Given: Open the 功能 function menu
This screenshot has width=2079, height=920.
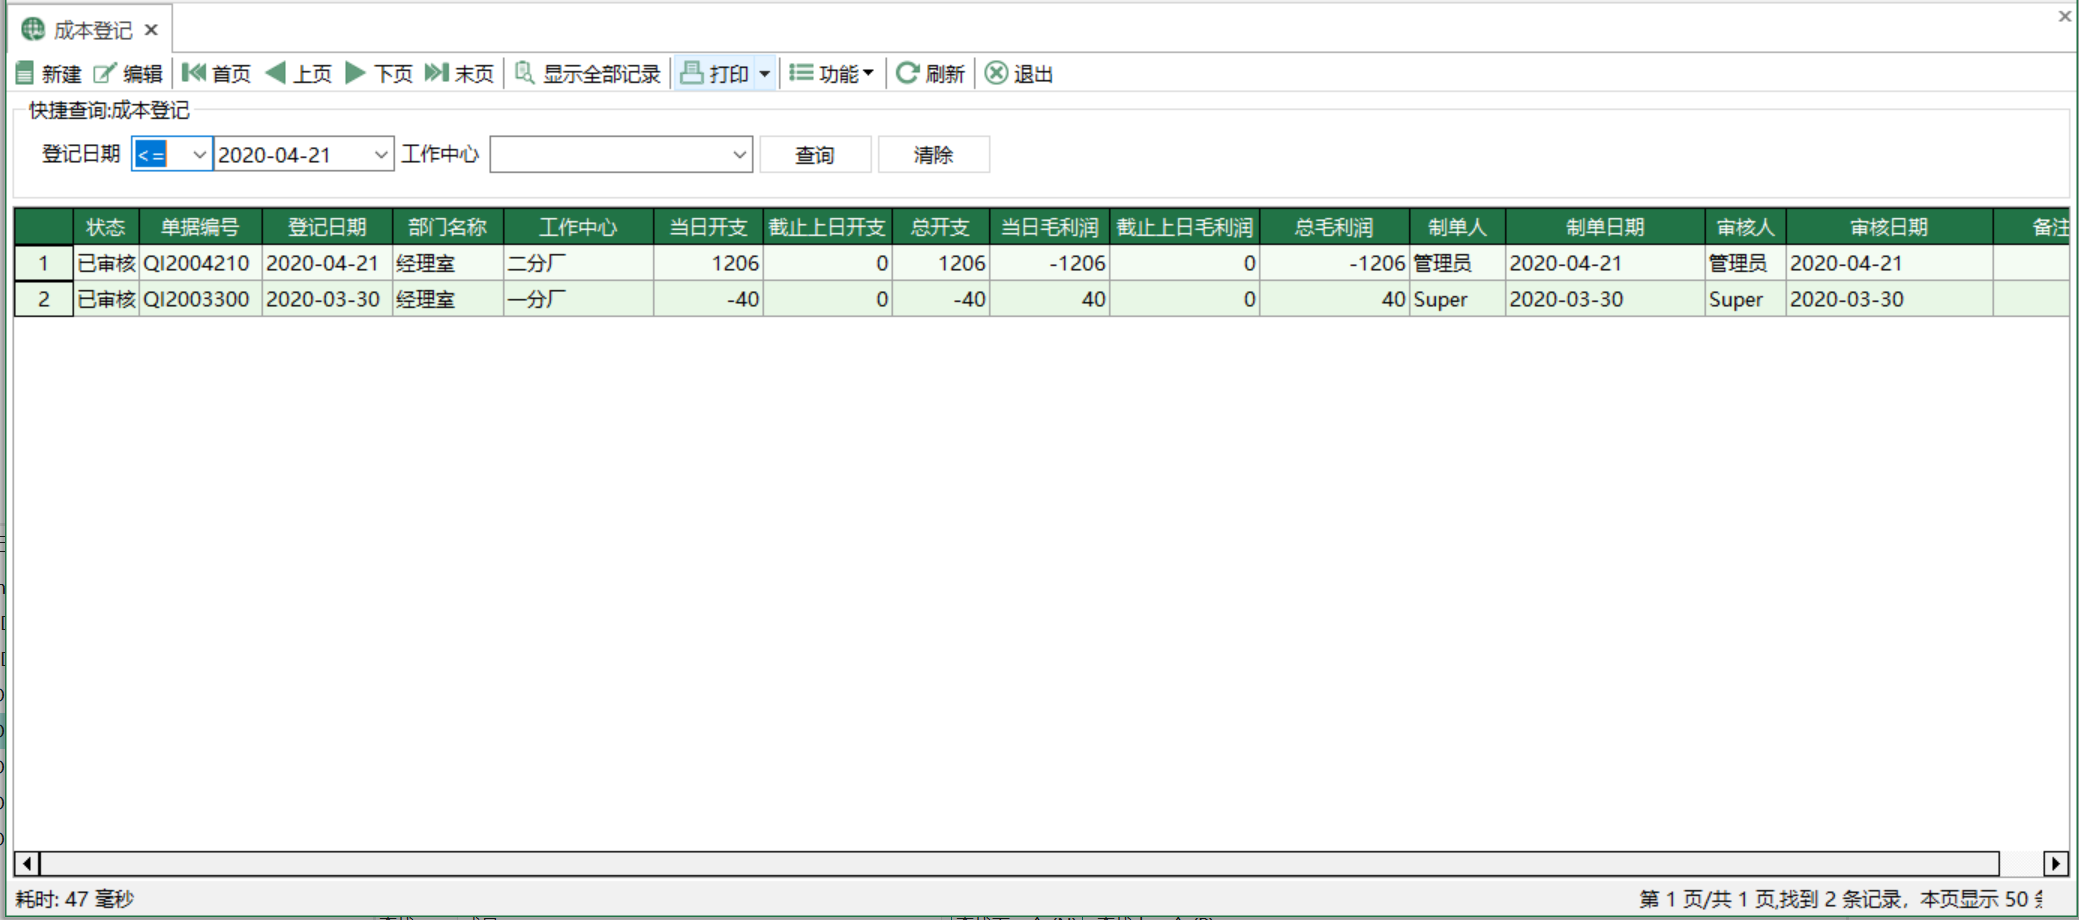Looking at the screenshot, I should pyautogui.click(x=831, y=74).
